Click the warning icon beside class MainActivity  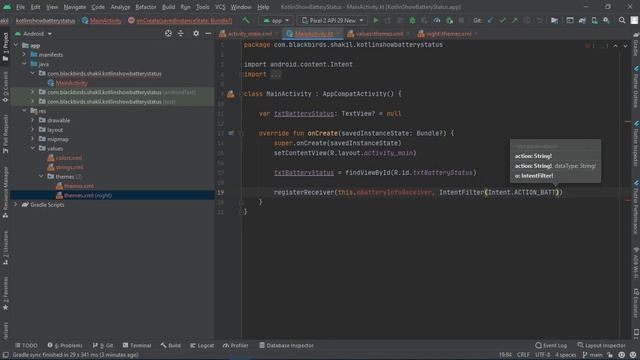tap(231, 94)
